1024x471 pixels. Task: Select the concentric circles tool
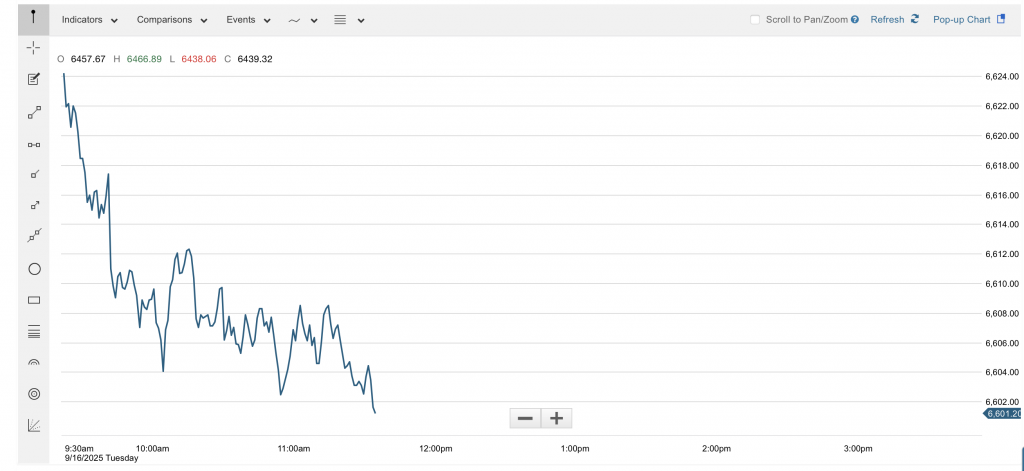tap(34, 394)
